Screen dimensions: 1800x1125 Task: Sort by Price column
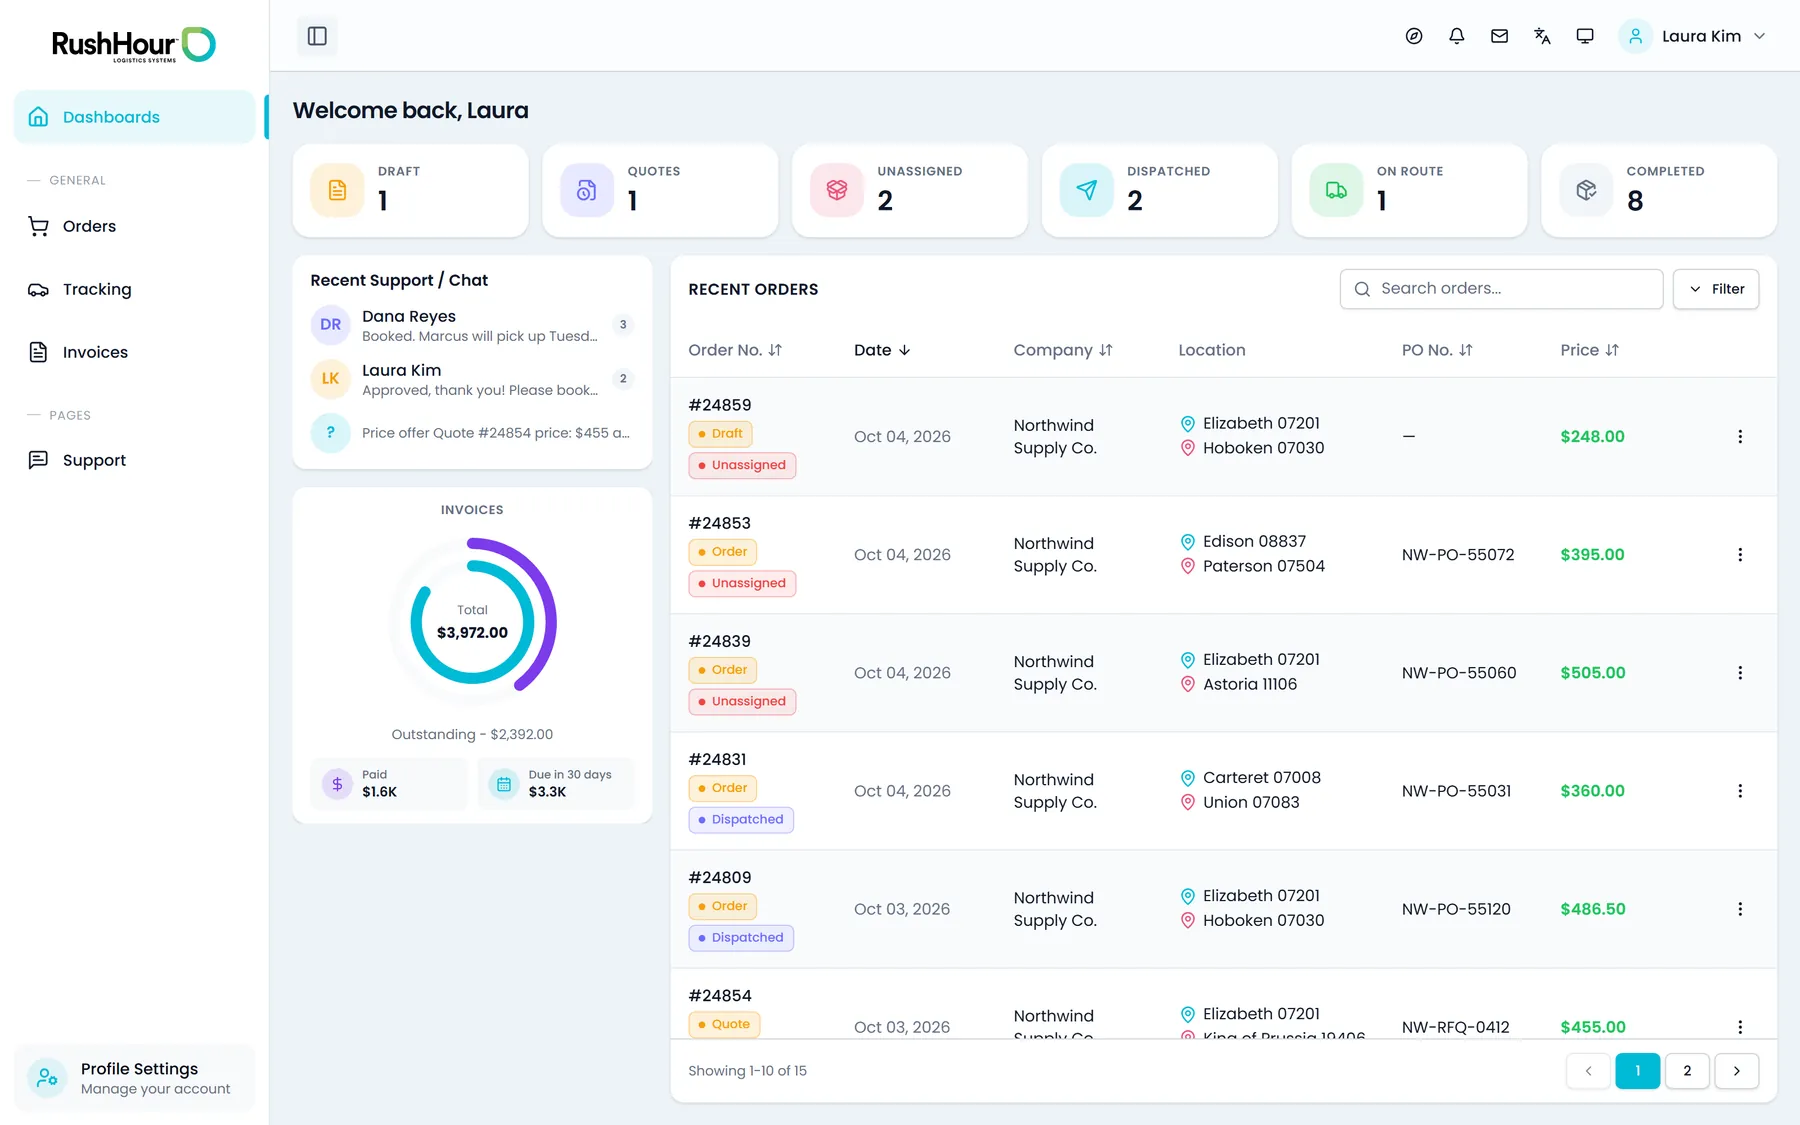point(1590,350)
